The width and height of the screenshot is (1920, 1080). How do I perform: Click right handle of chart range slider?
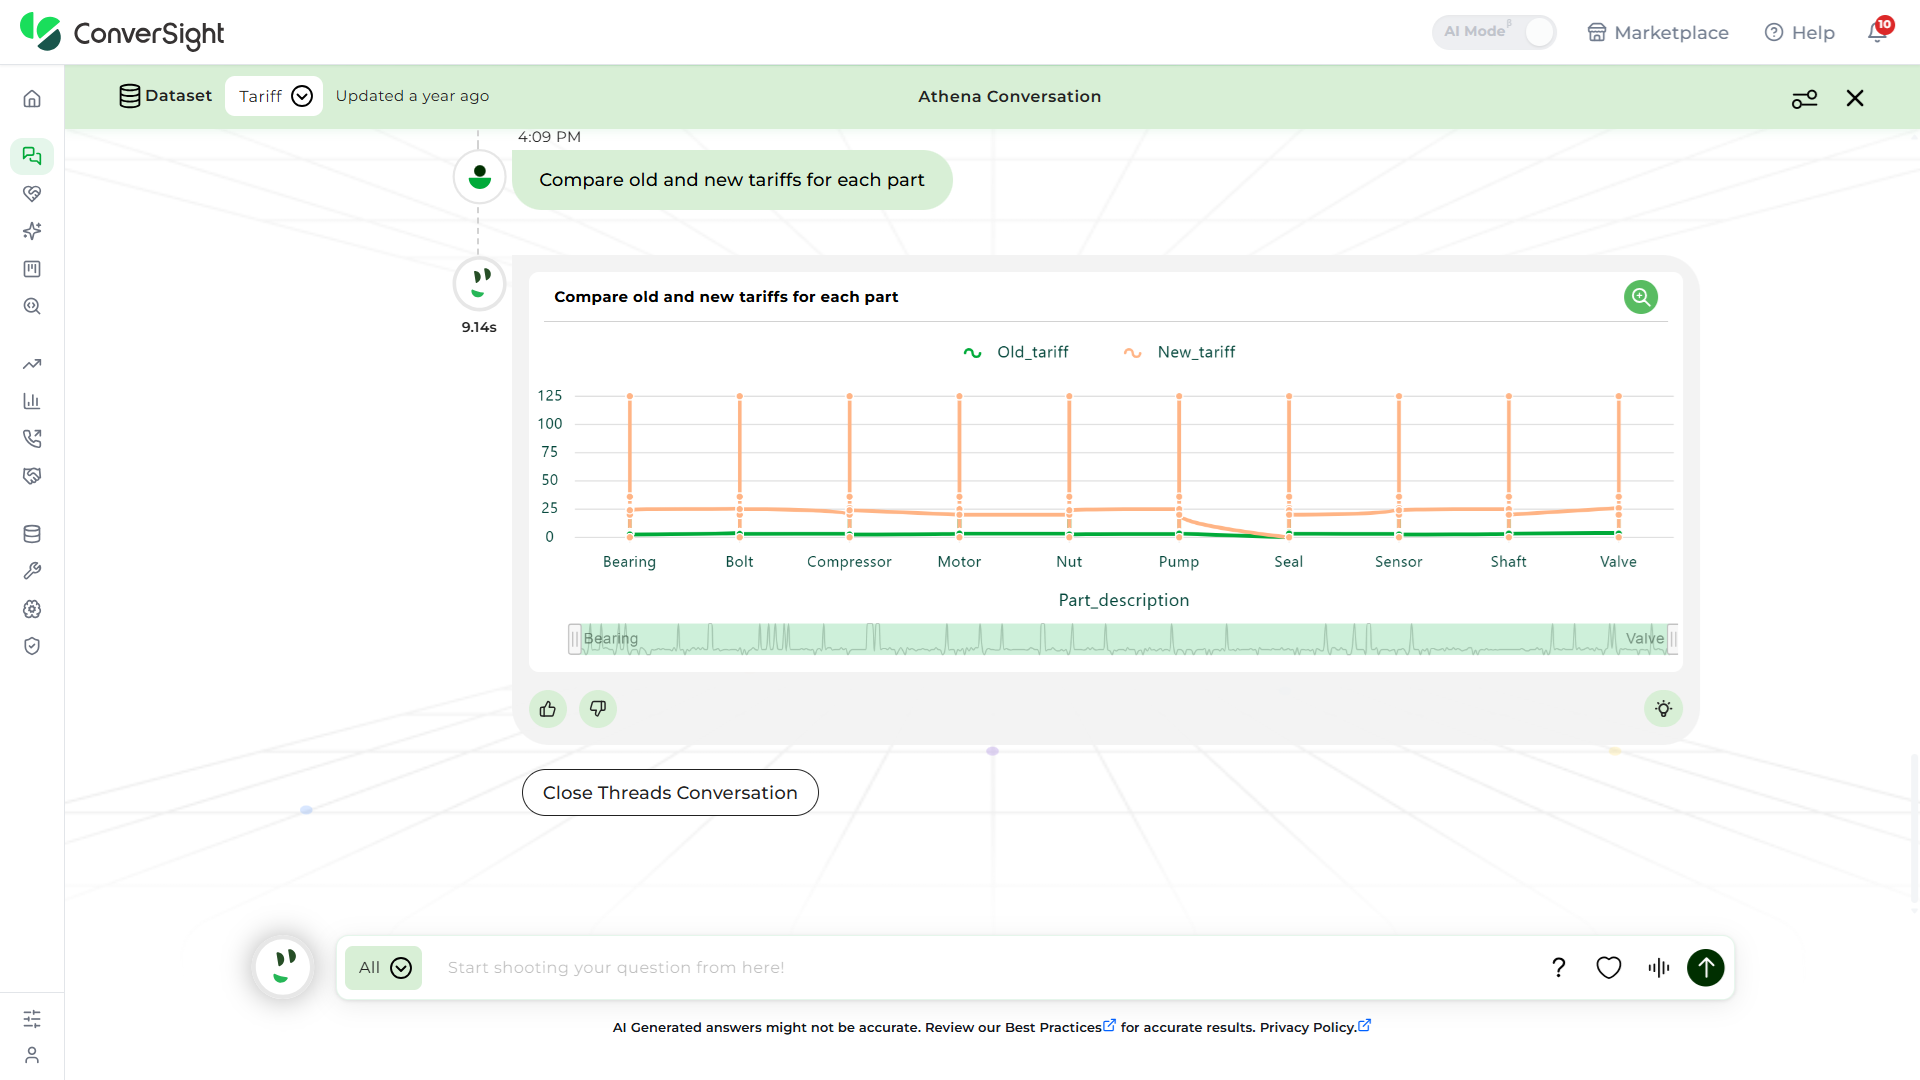click(1673, 639)
